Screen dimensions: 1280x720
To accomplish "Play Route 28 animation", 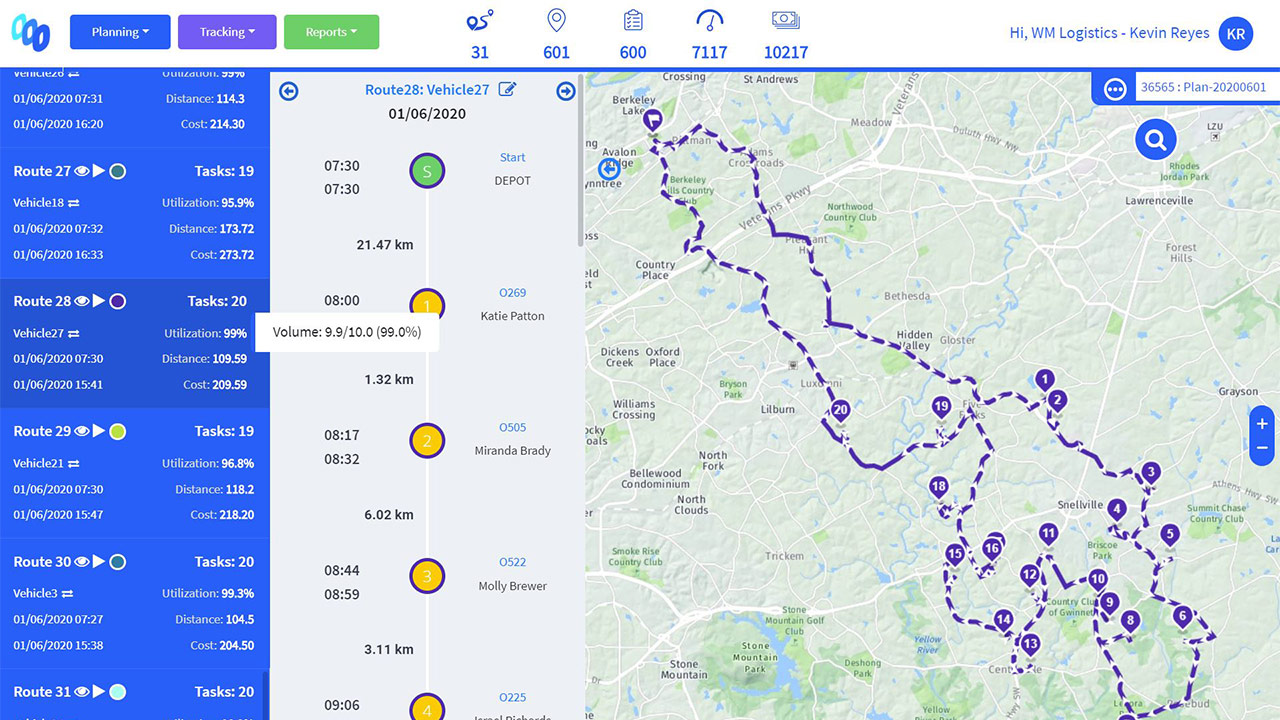I will [x=99, y=301].
